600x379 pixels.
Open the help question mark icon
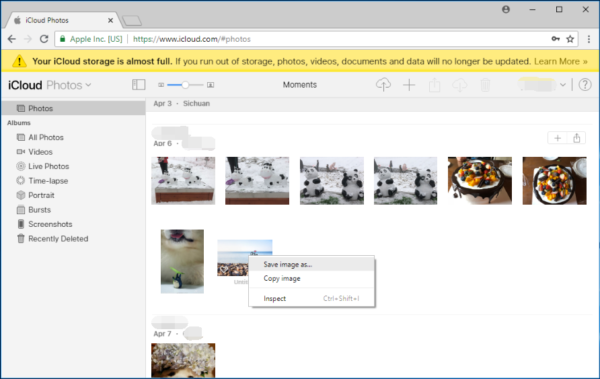pos(585,85)
